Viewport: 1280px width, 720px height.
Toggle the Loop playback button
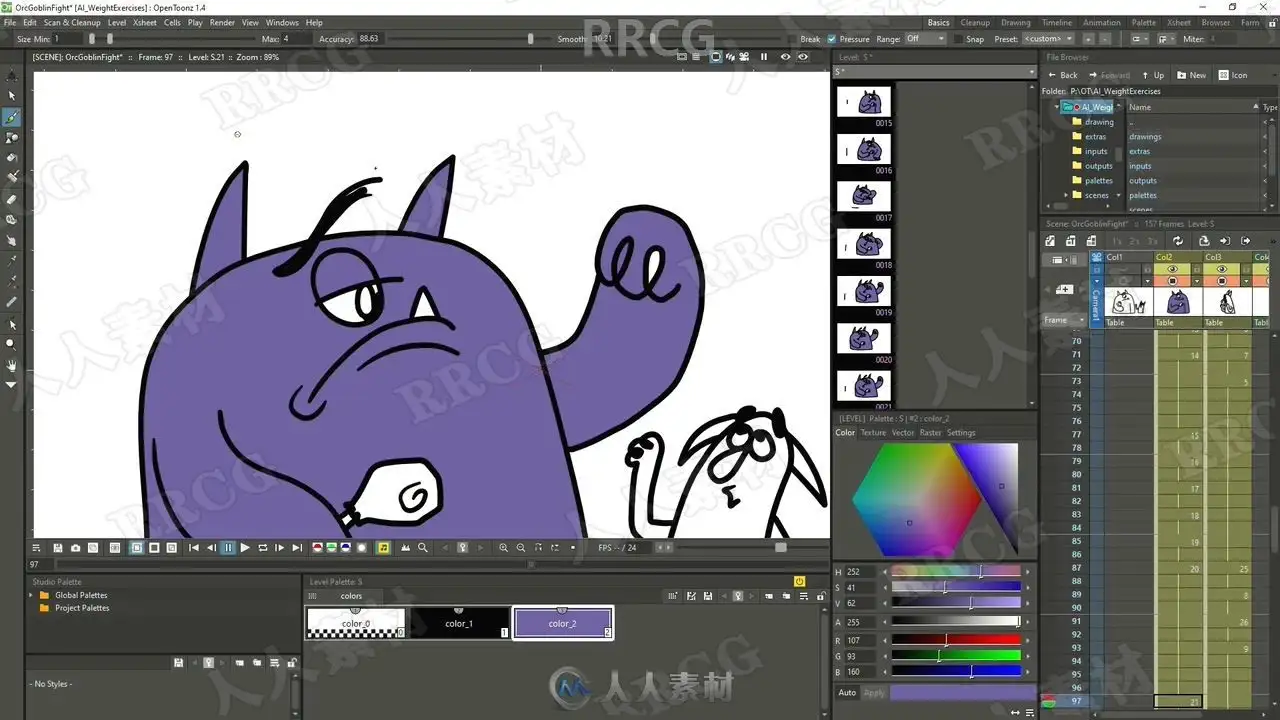point(263,548)
